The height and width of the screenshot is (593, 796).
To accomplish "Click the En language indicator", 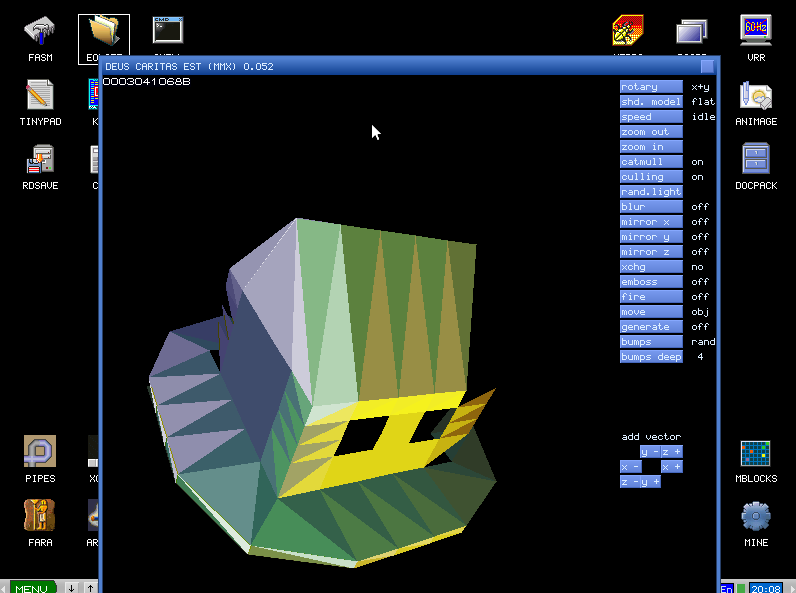I will click(726, 588).
